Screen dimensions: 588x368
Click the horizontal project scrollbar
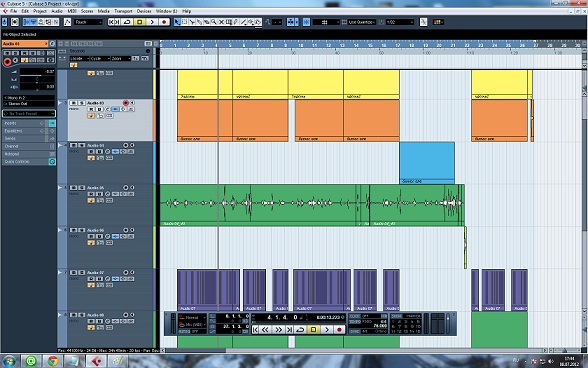point(195,350)
